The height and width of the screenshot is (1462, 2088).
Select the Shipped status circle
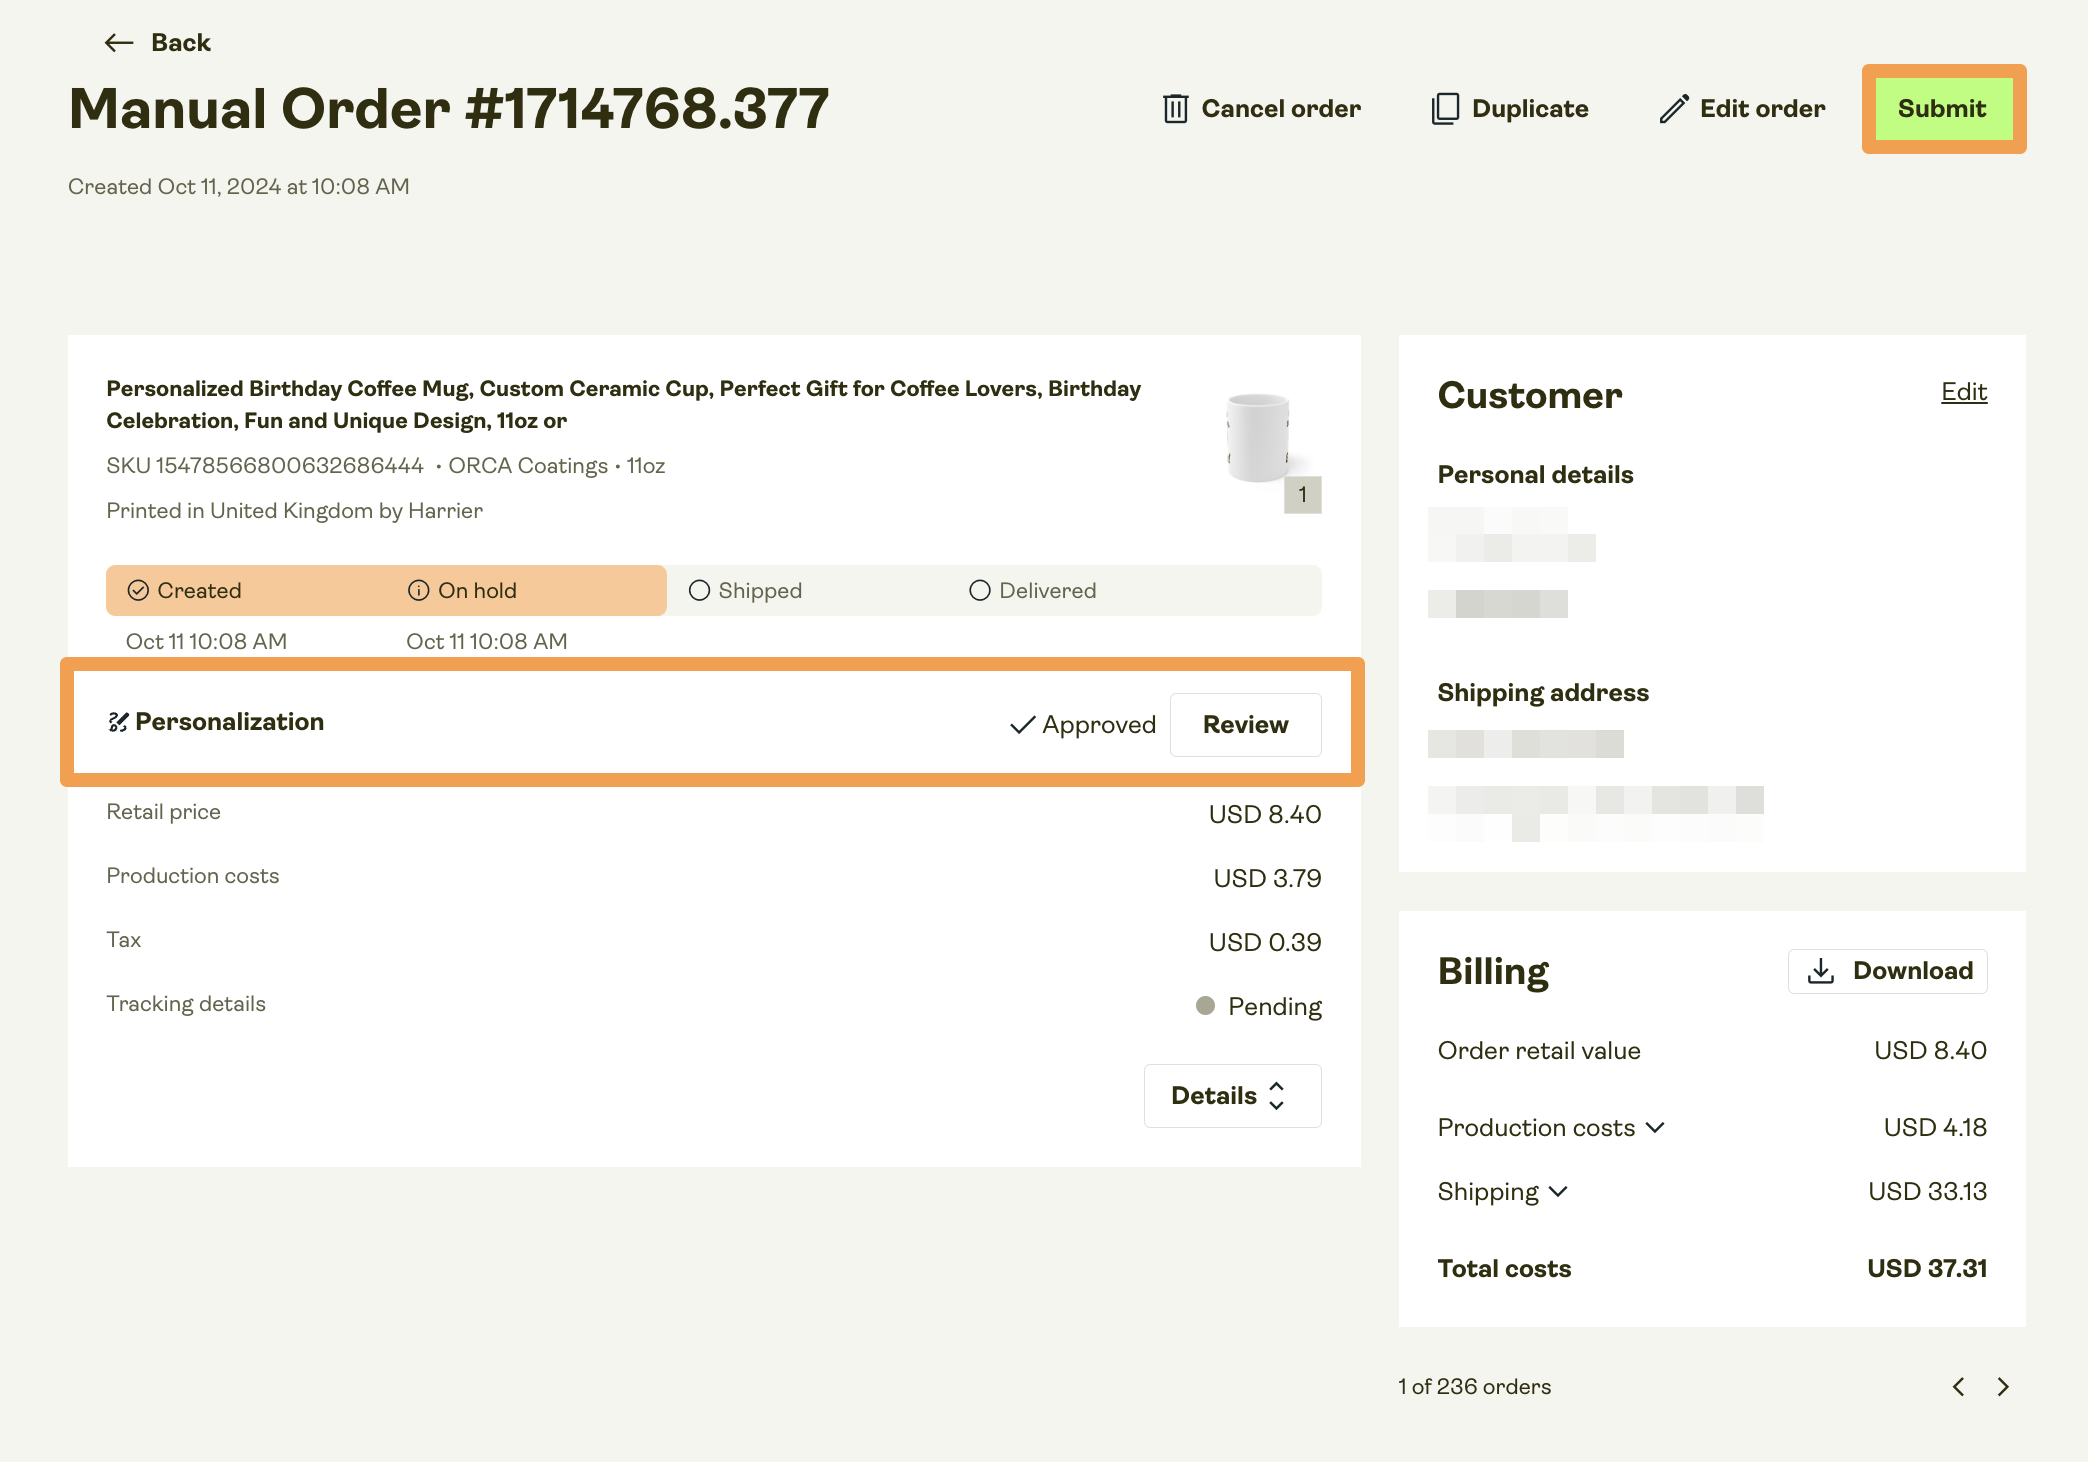[x=699, y=590]
